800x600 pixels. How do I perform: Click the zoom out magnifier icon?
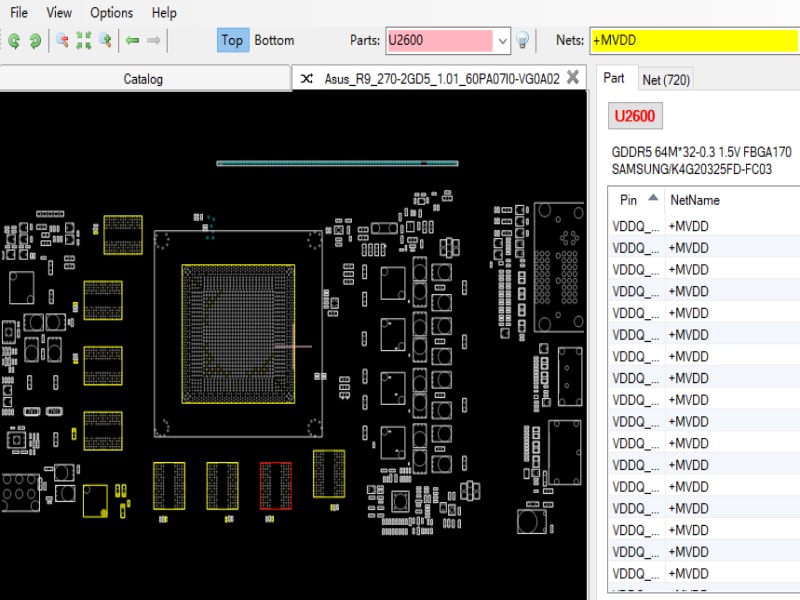(62, 40)
